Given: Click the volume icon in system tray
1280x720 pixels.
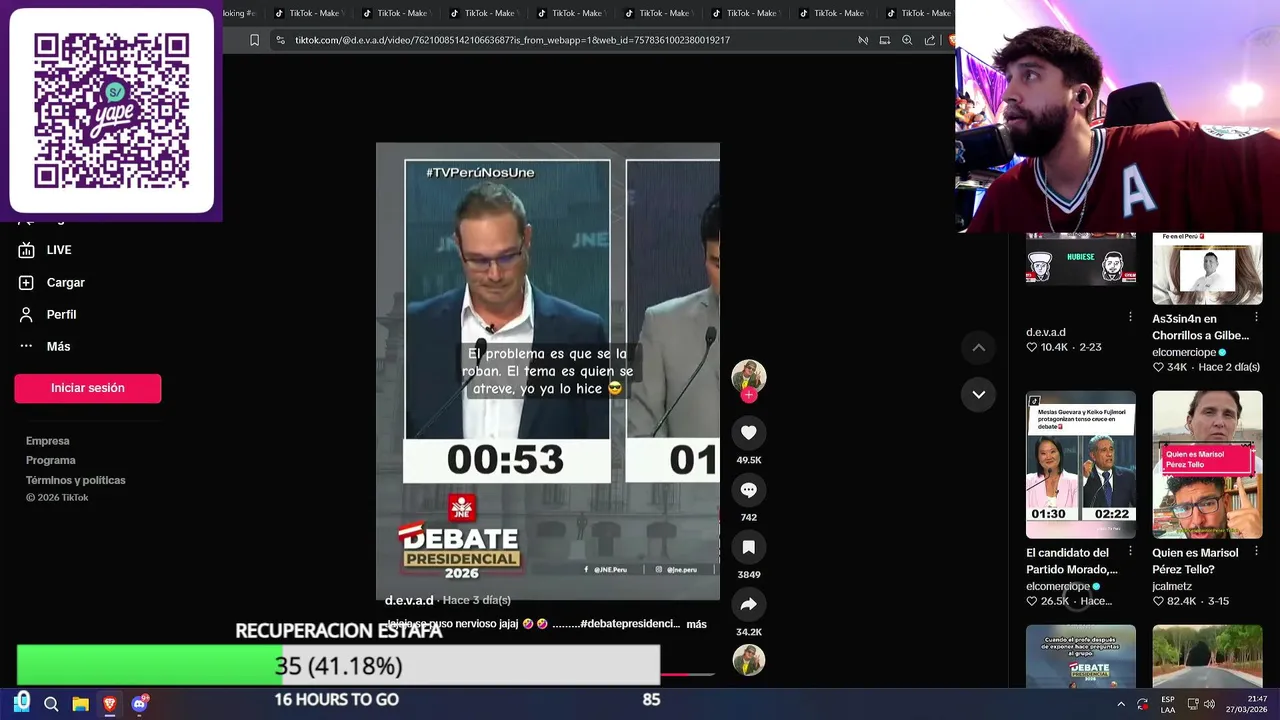Looking at the screenshot, I should tap(1210, 704).
